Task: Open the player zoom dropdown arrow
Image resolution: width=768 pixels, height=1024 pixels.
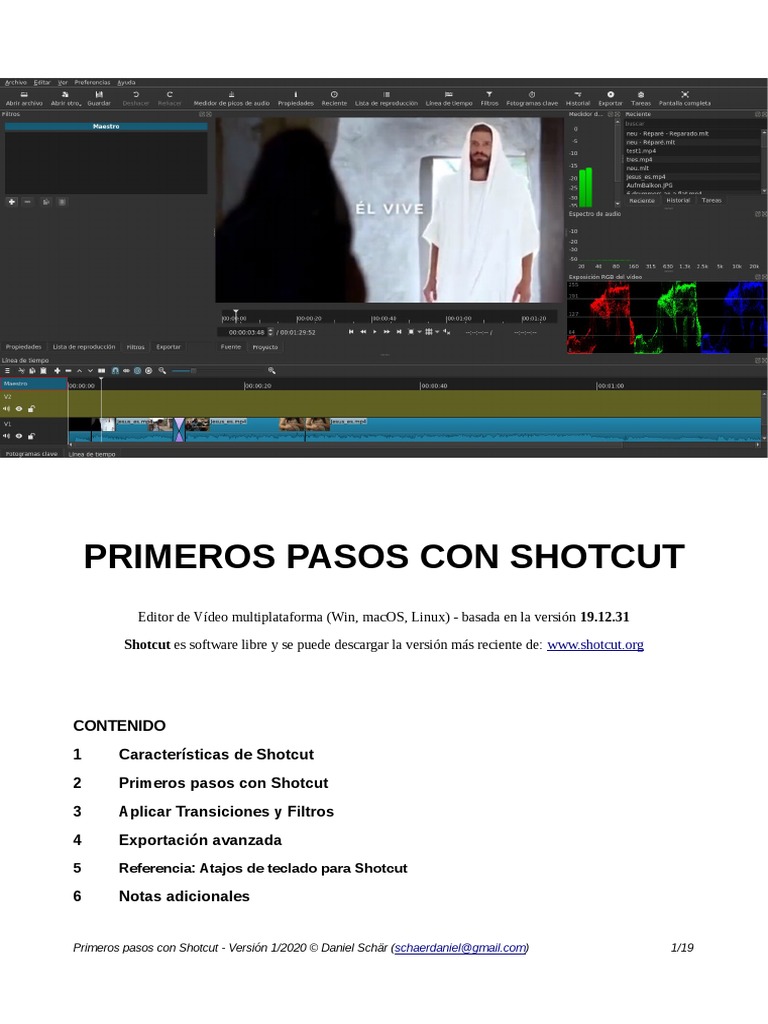Action: pyautogui.click(x=419, y=332)
